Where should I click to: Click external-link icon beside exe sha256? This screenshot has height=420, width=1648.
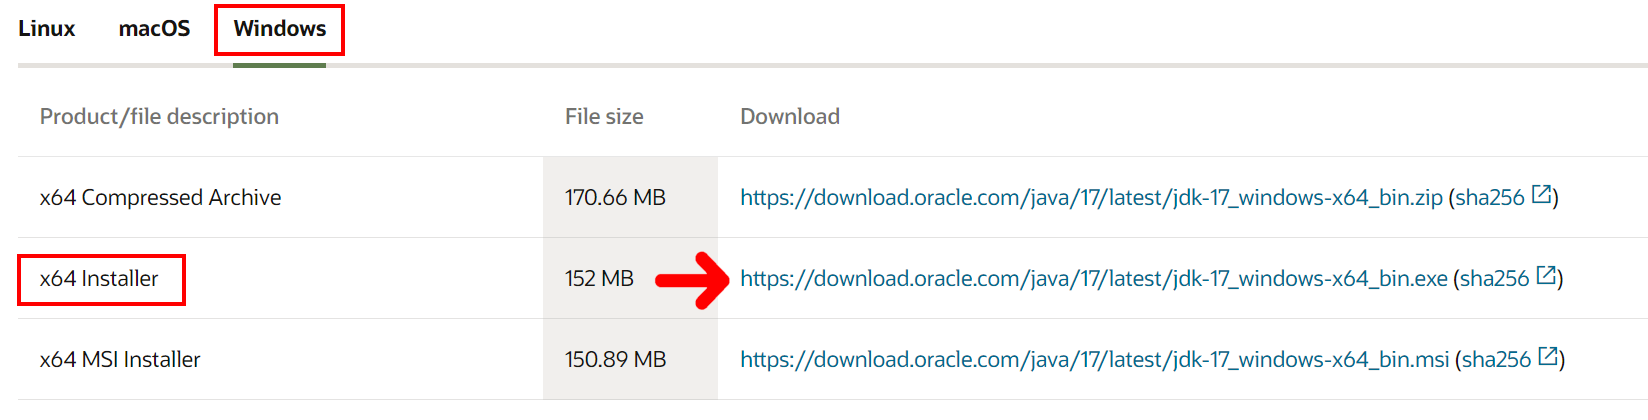coord(1546,275)
